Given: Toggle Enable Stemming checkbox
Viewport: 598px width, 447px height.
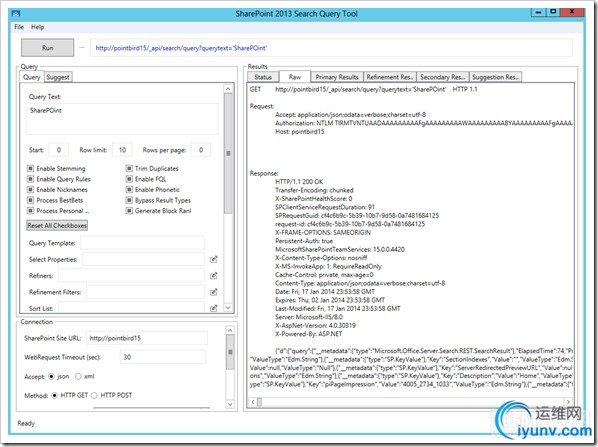Looking at the screenshot, I should click(x=30, y=168).
